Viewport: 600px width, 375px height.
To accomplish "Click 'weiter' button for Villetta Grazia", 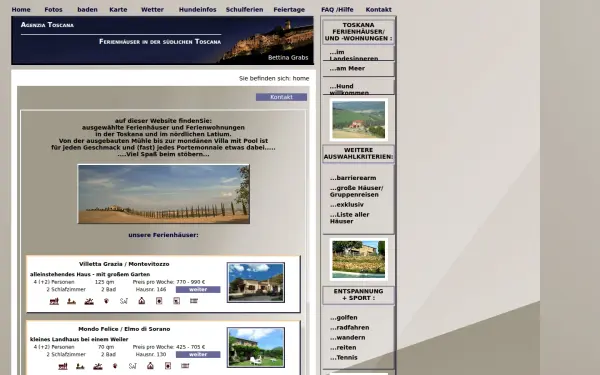I will (x=198, y=290).
